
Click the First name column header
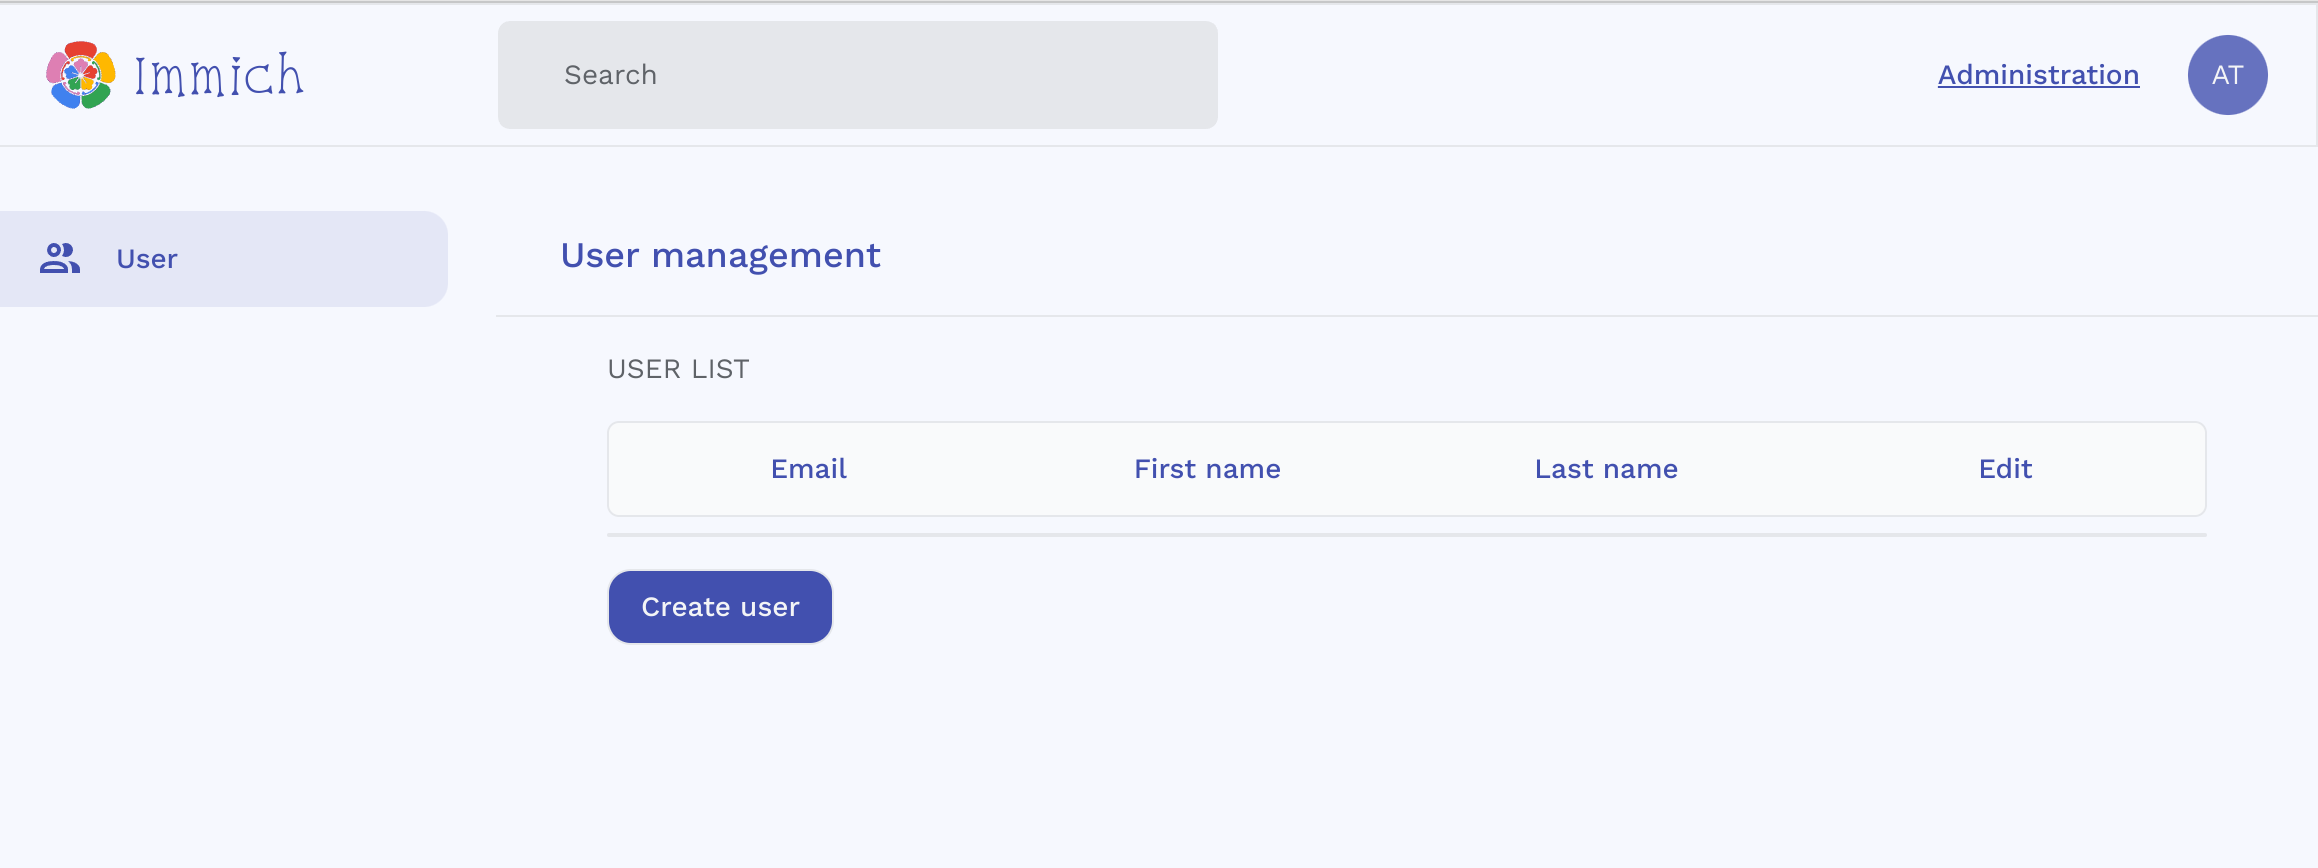1206,468
